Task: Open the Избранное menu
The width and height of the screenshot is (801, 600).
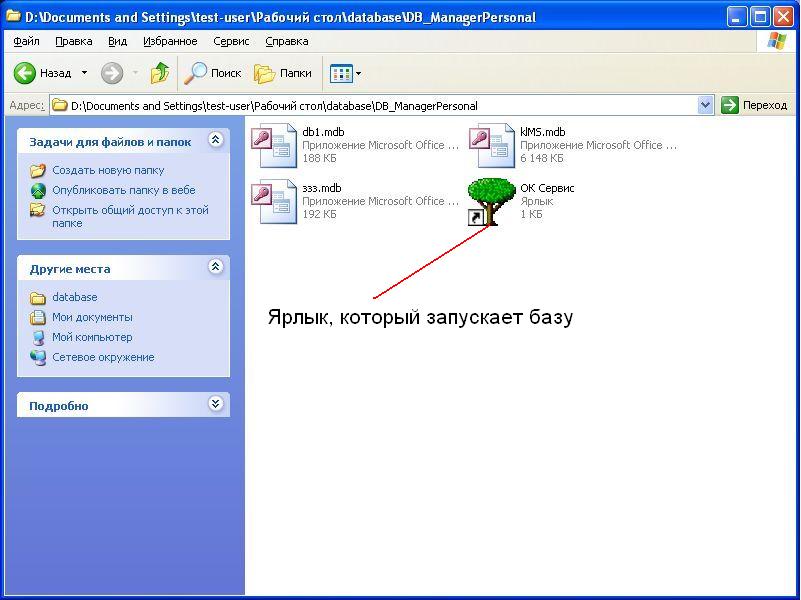Action: pyautogui.click(x=170, y=41)
